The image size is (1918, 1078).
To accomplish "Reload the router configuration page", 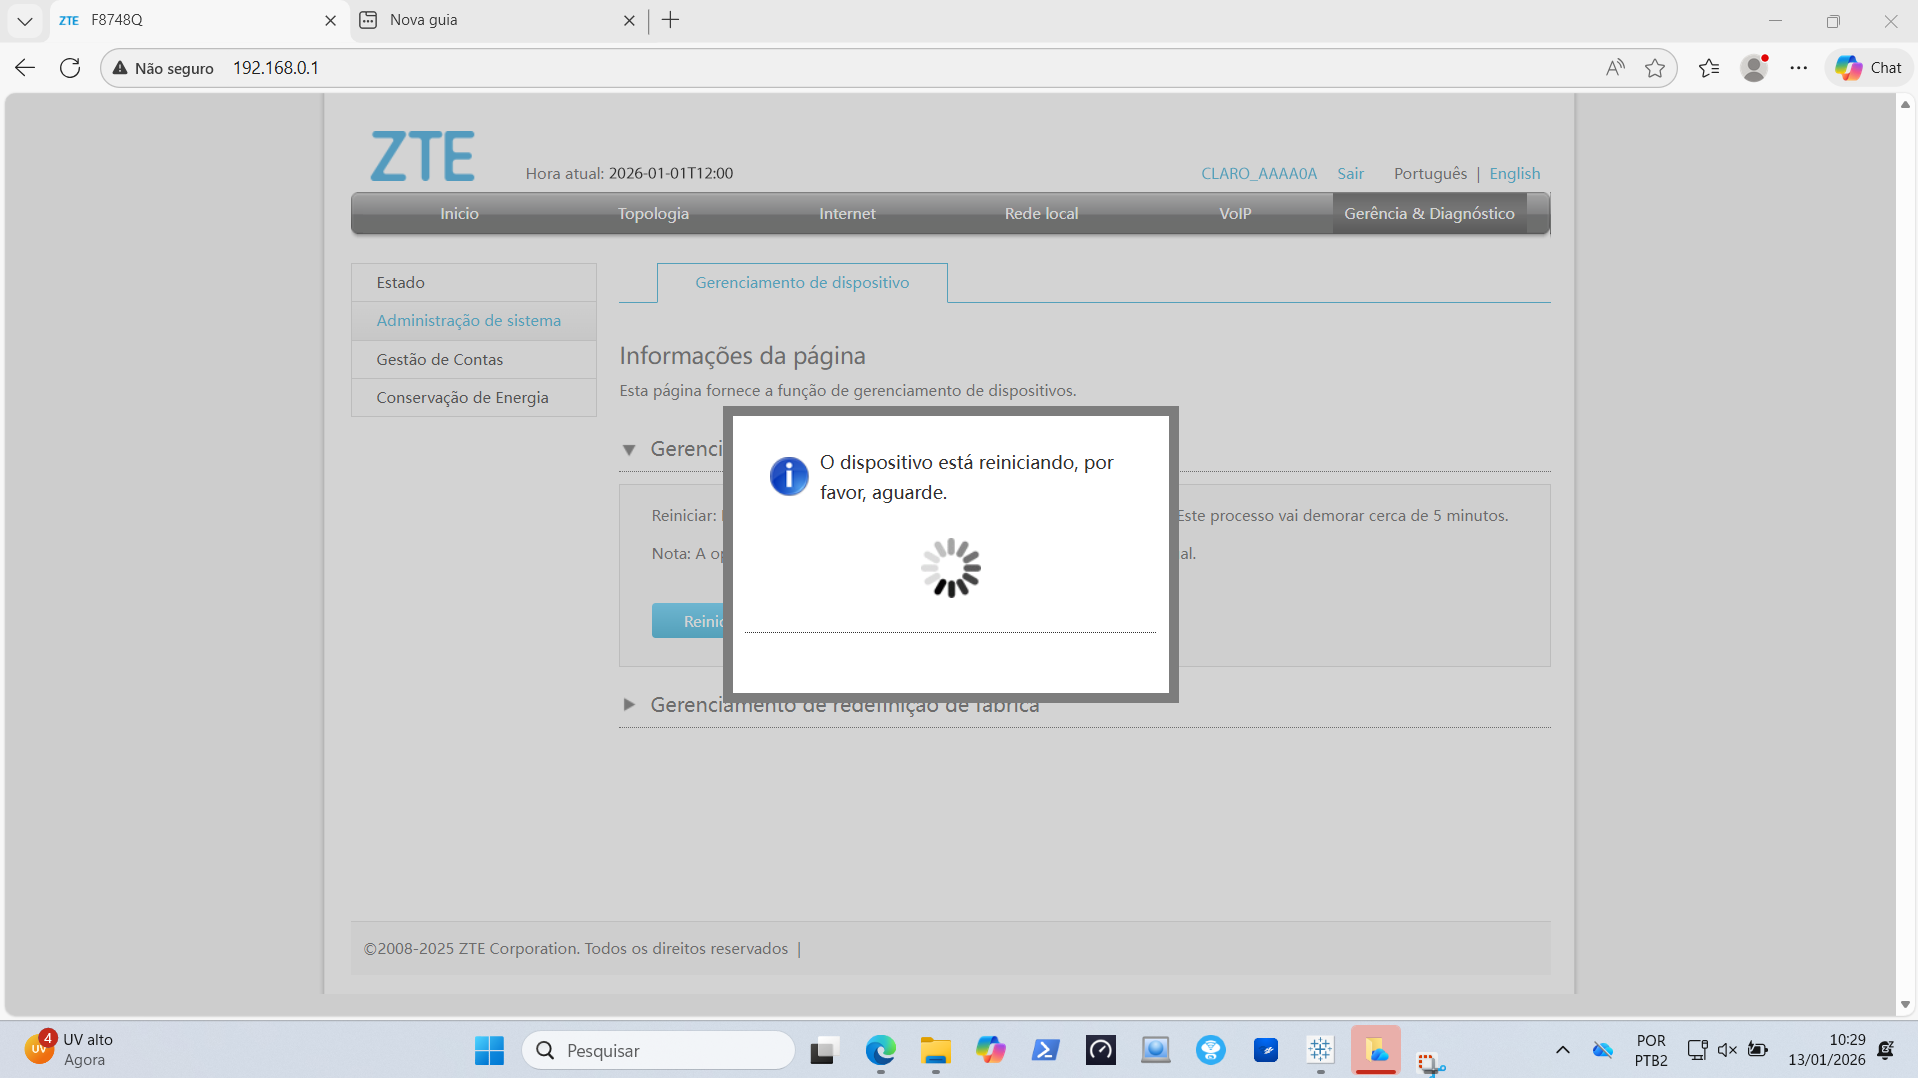I will (70, 67).
